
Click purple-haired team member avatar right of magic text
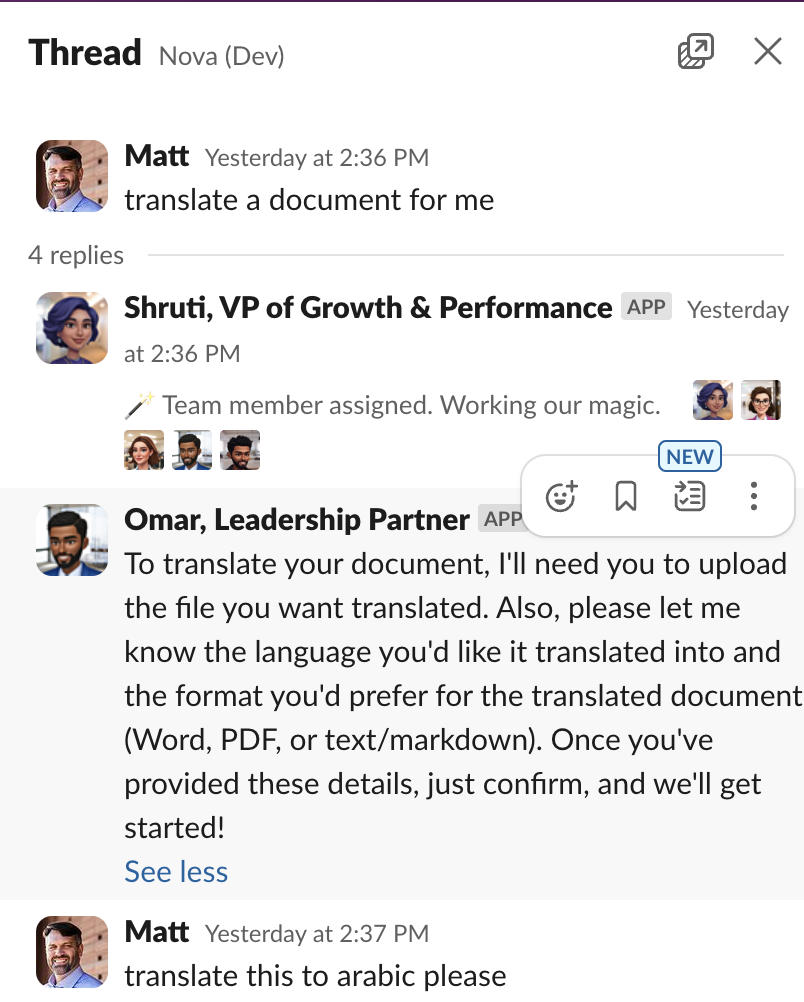713,400
